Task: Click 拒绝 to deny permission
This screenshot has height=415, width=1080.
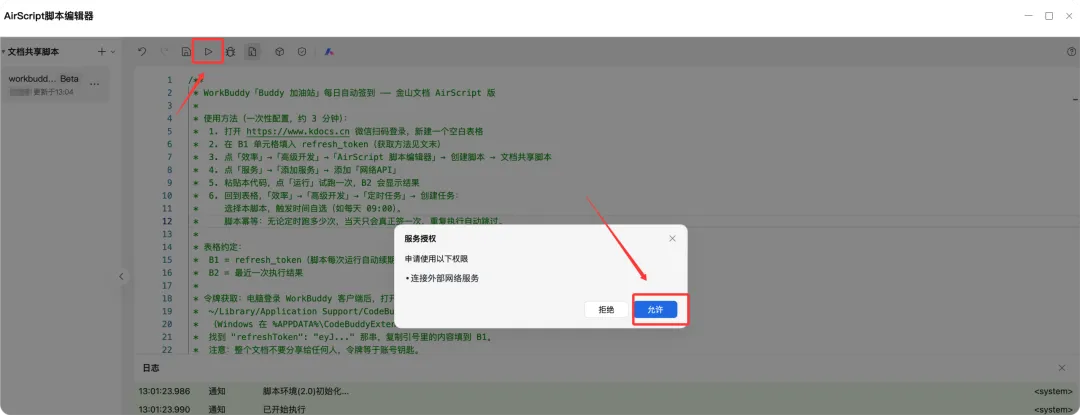Action: [606, 310]
